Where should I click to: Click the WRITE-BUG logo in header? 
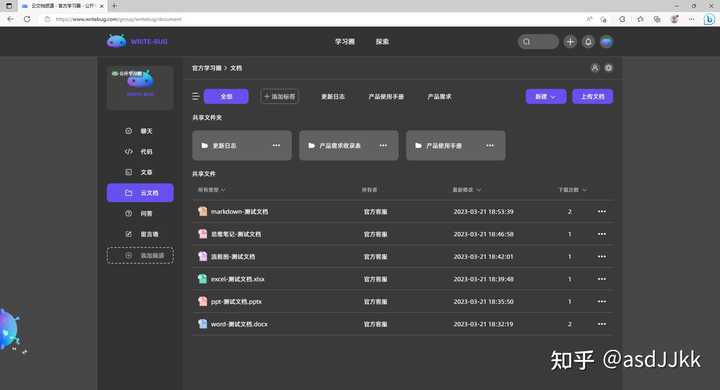point(137,41)
